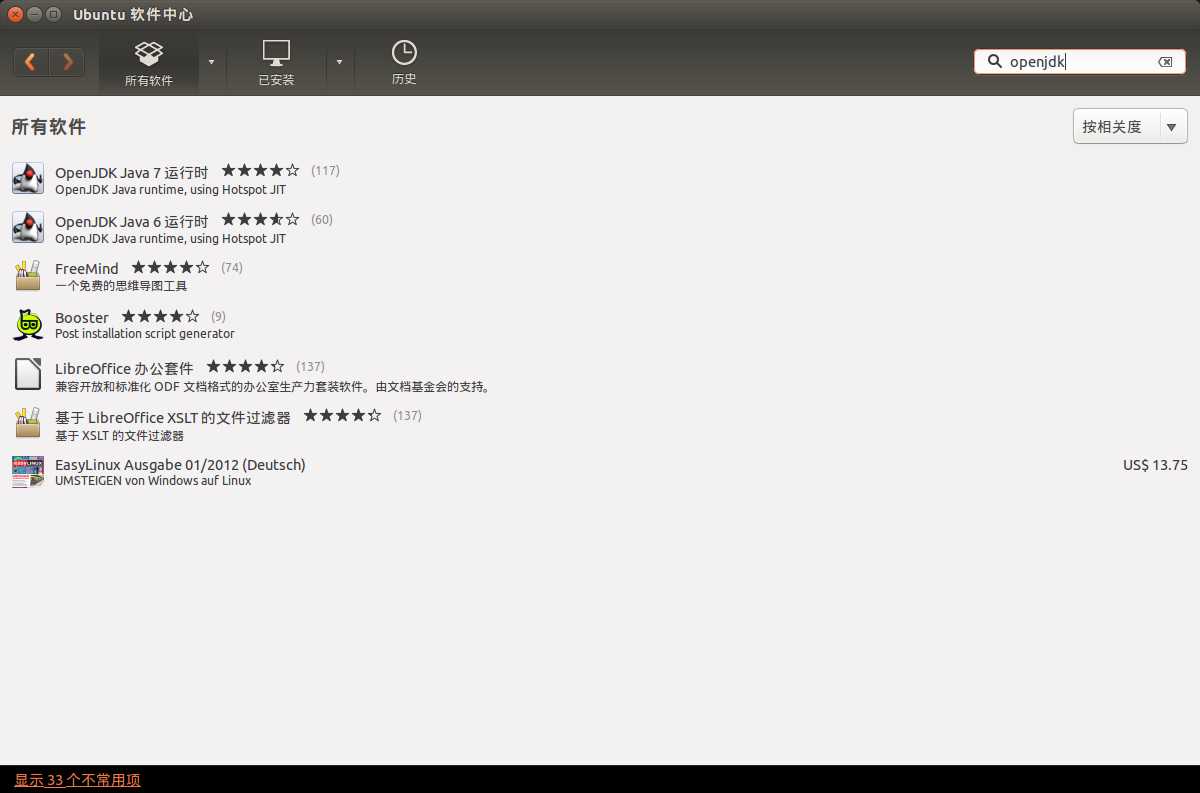This screenshot has width=1200, height=793.
Task: Click the FreeMind star rating
Action: pos(171,268)
